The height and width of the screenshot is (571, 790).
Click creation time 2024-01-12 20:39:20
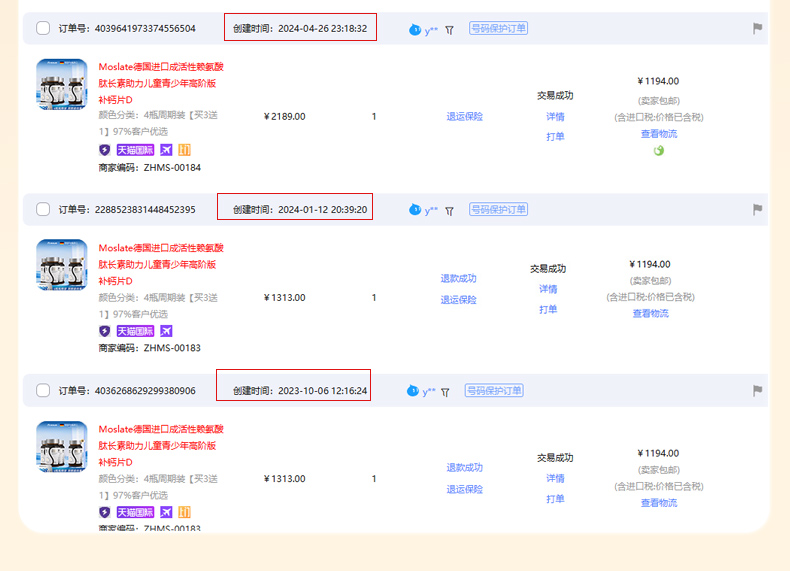(x=300, y=210)
